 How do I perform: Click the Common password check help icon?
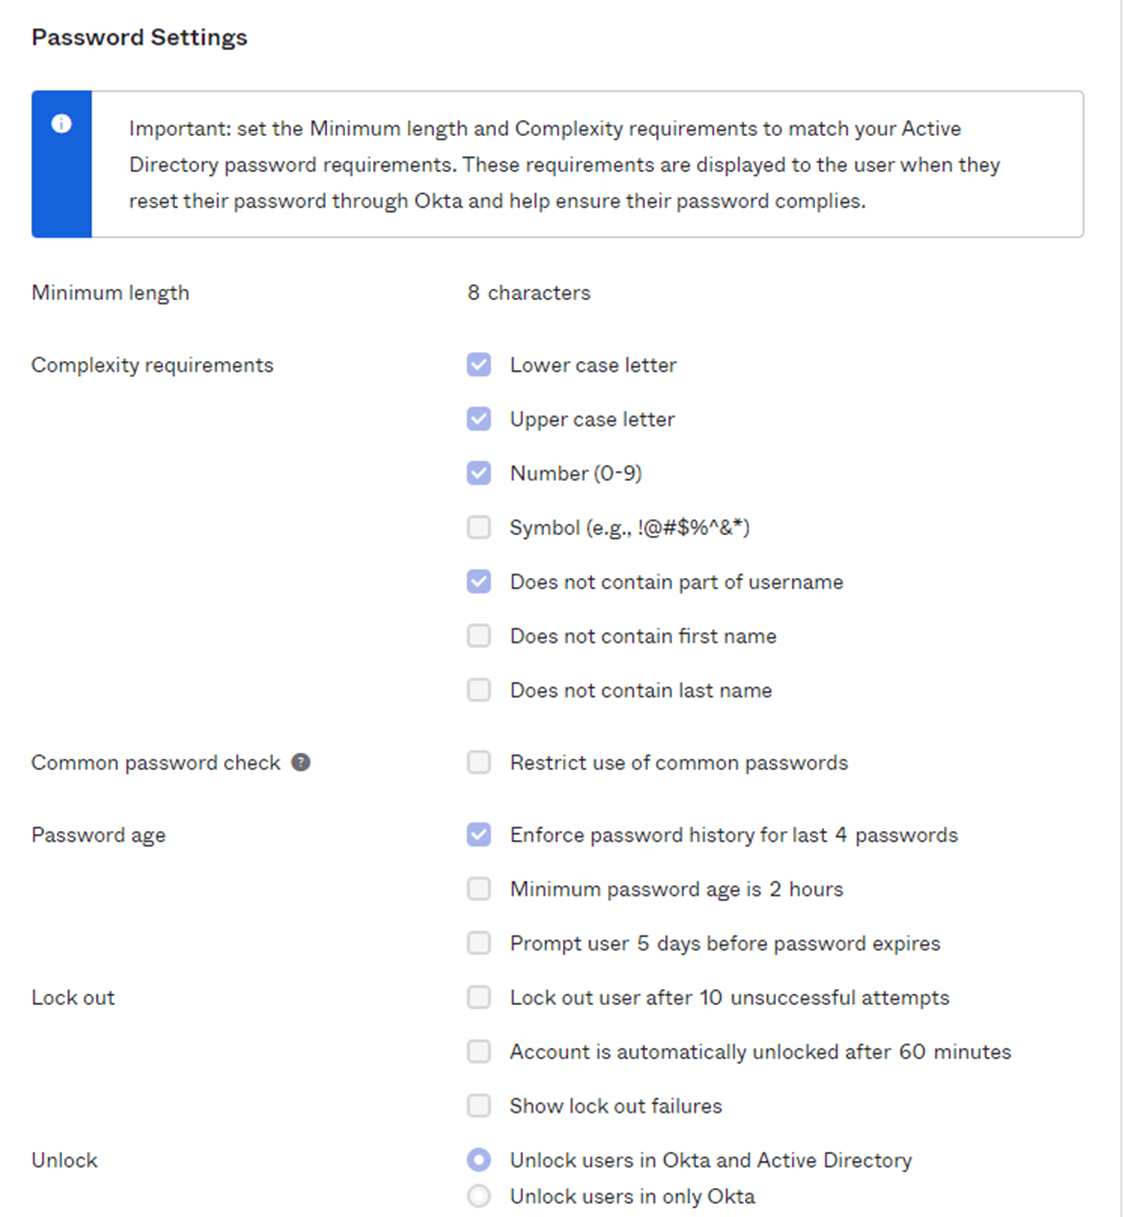coord(301,762)
